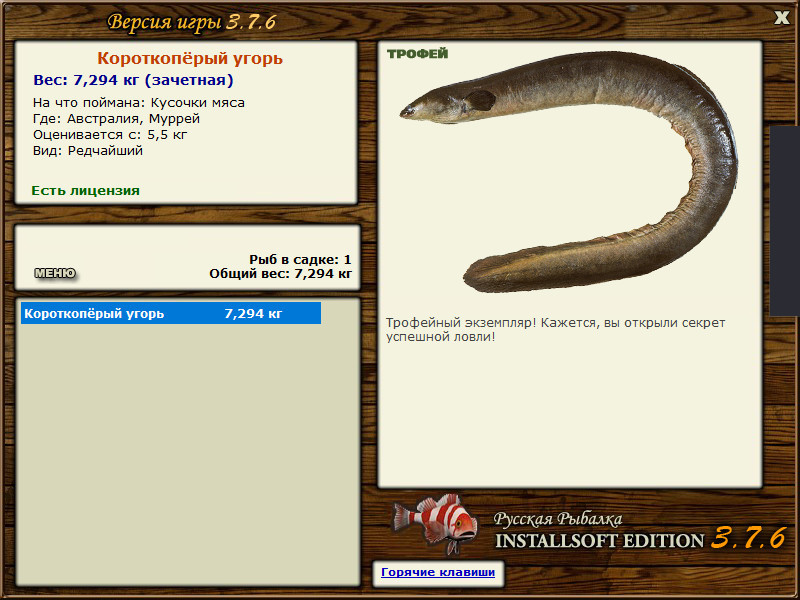Click the Вес: 7,294 кг (зачетная) text
The height and width of the screenshot is (600, 800).
(133, 80)
